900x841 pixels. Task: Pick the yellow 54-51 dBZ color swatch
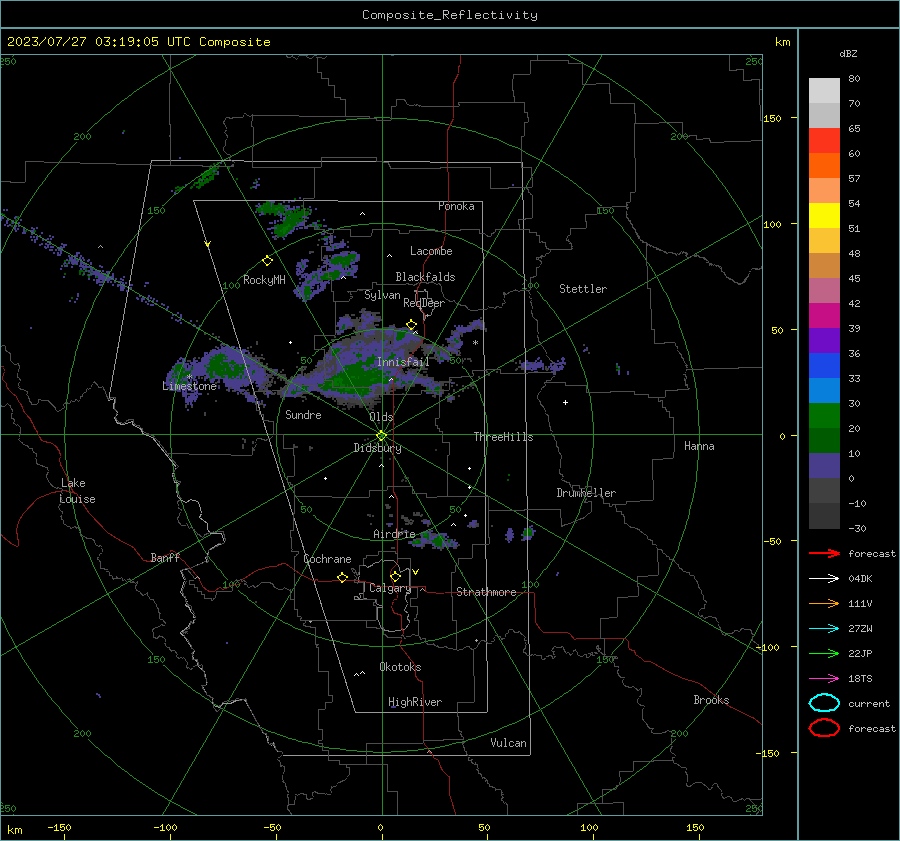[824, 216]
